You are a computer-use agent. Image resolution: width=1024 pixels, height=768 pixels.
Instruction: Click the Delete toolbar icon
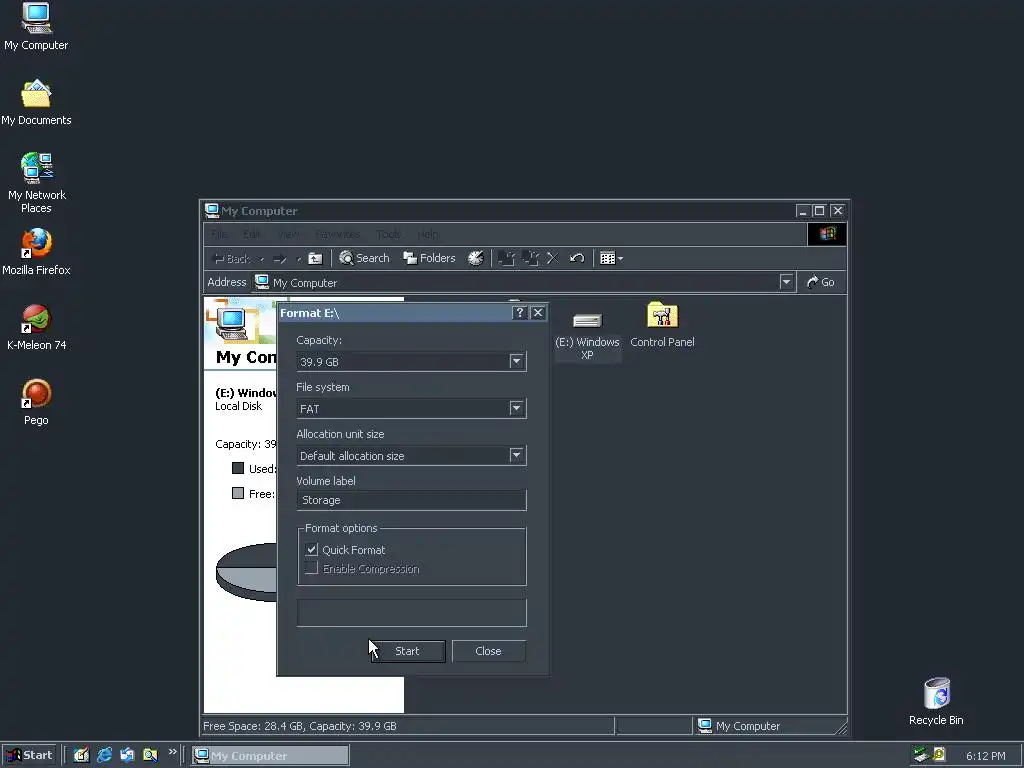click(x=552, y=259)
